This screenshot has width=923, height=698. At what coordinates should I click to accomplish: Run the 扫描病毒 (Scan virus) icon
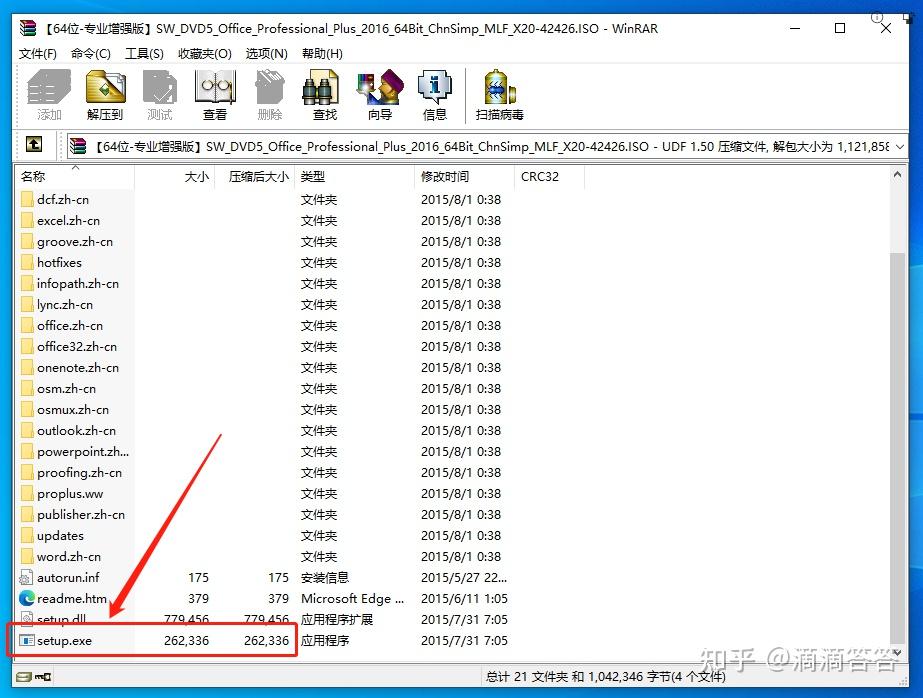point(499,95)
